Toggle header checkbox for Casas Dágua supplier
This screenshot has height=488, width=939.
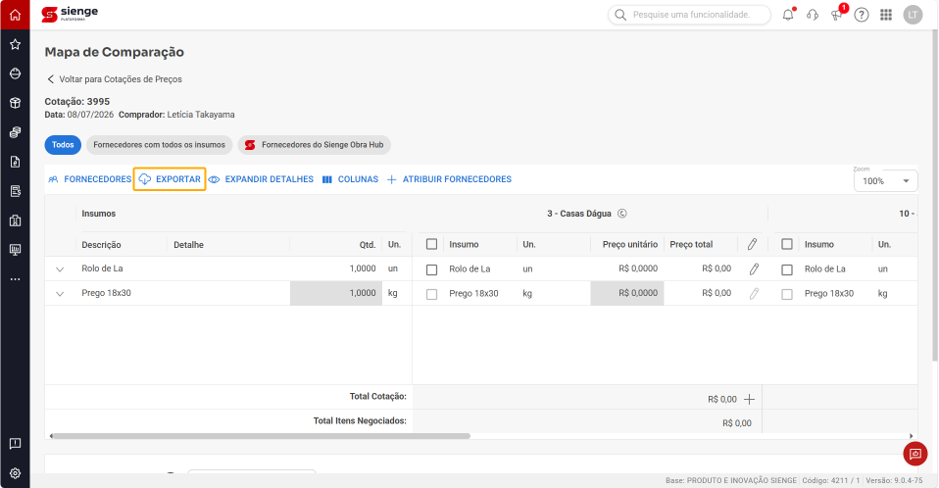431,244
